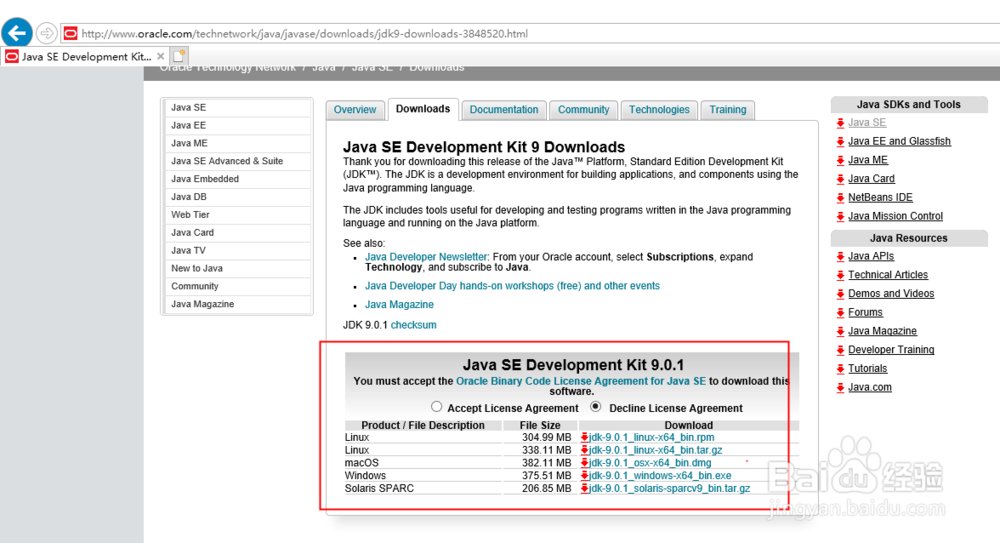Click download arrow icon for linux rpm
The height and width of the screenshot is (543, 1000).
[584, 437]
